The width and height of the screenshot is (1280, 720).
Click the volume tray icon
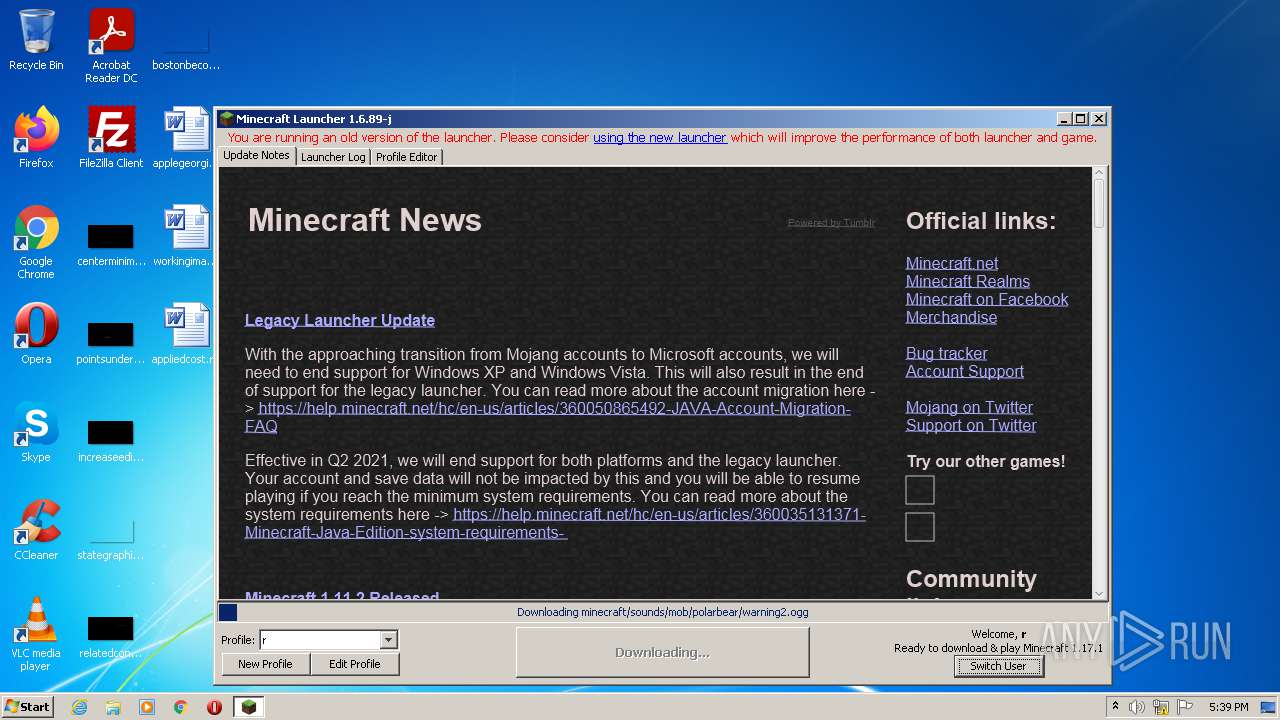click(x=1137, y=707)
